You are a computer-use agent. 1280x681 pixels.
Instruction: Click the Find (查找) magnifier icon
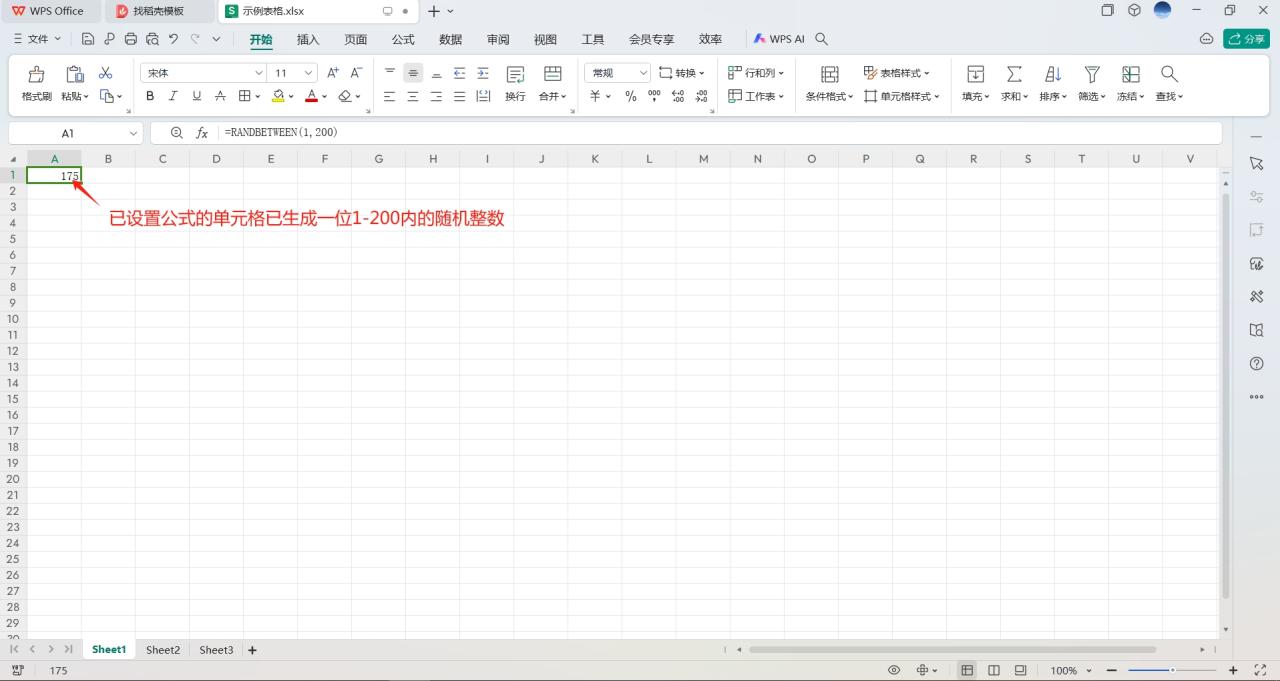click(x=1169, y=74)
